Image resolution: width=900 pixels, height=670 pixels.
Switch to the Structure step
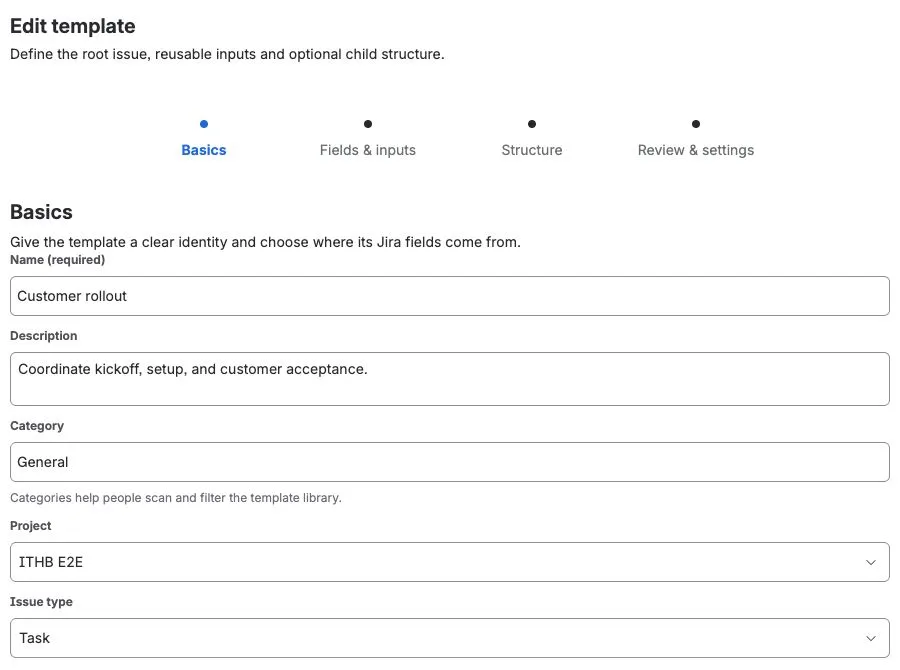[532, 150]
